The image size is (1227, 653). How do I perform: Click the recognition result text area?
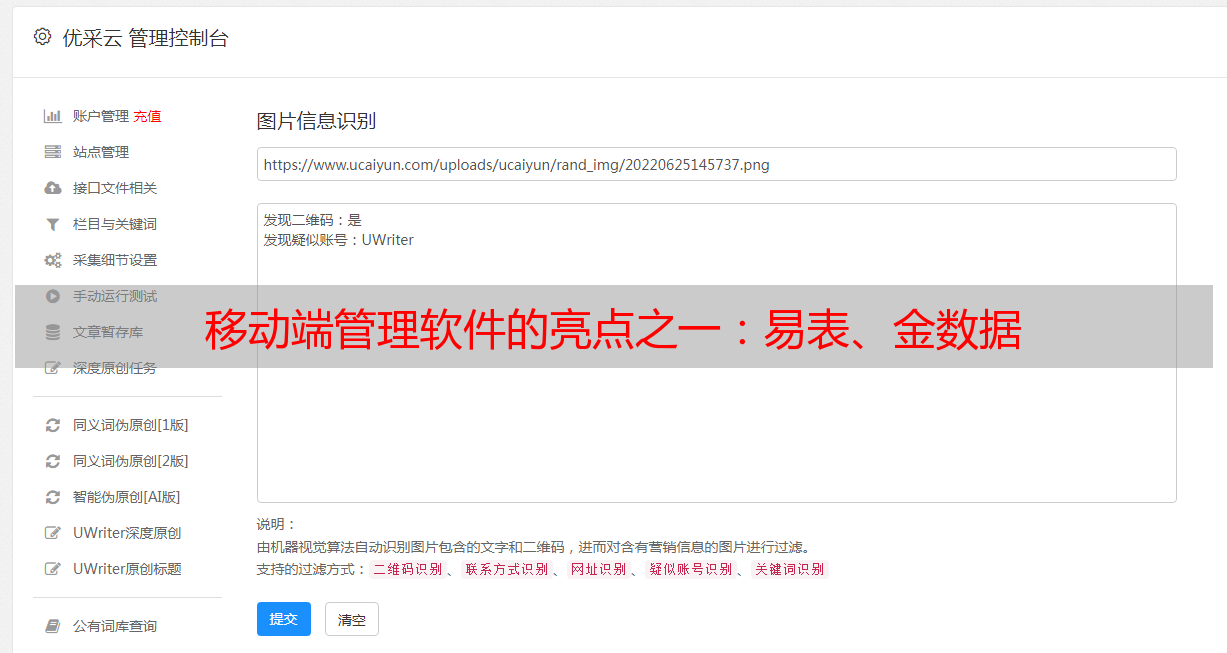pos(716,352)
